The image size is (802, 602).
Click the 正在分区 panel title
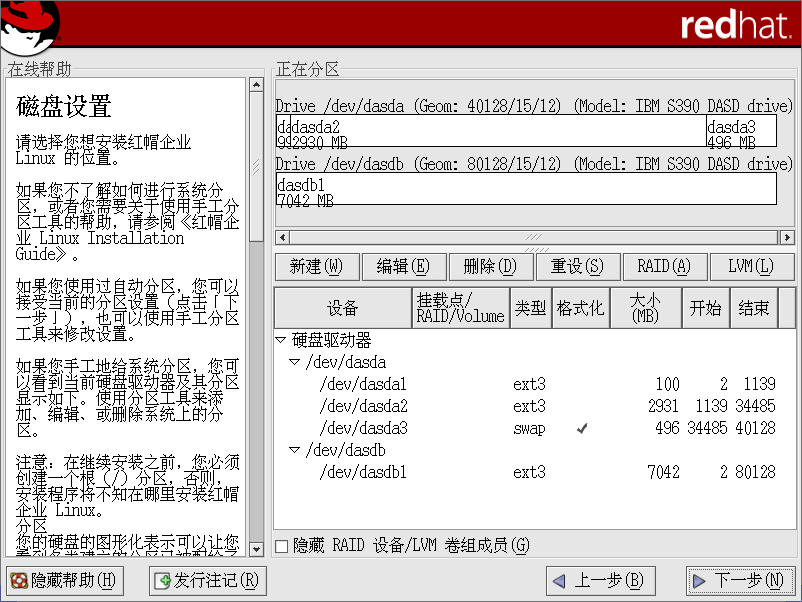(x=307, y=69)
